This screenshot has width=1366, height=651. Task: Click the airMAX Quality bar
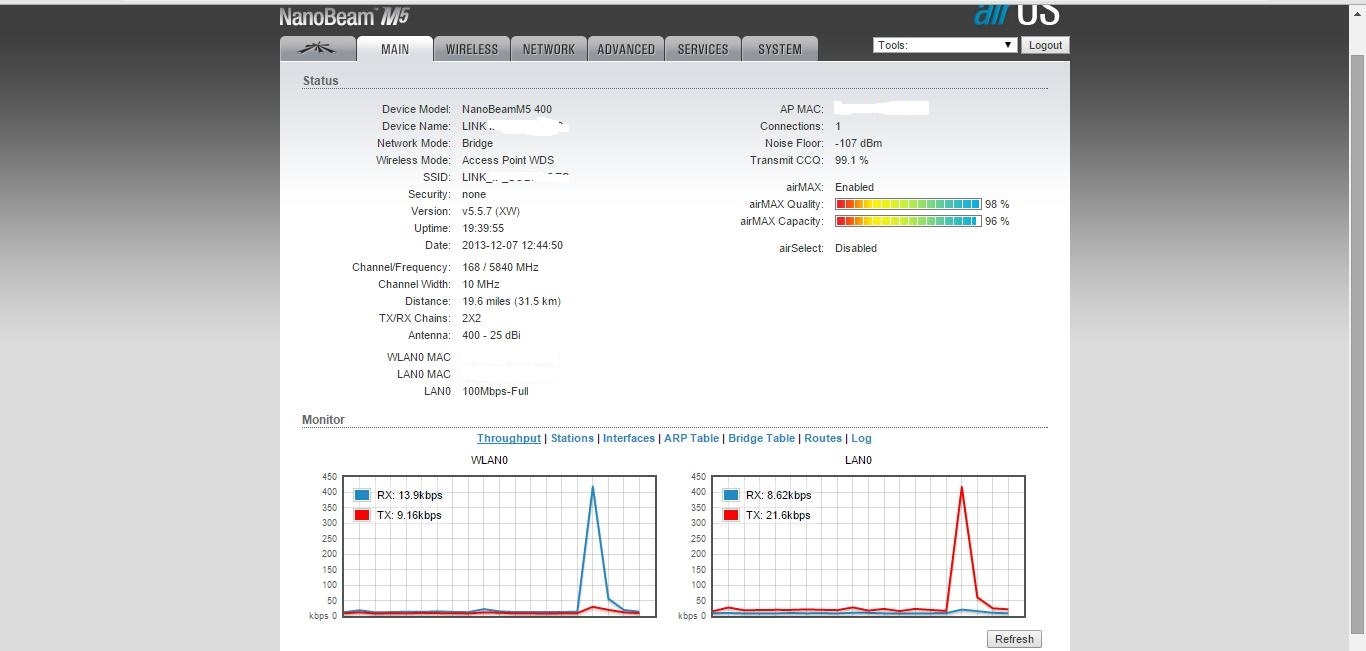pyautogui.click(x=908, y=204)
